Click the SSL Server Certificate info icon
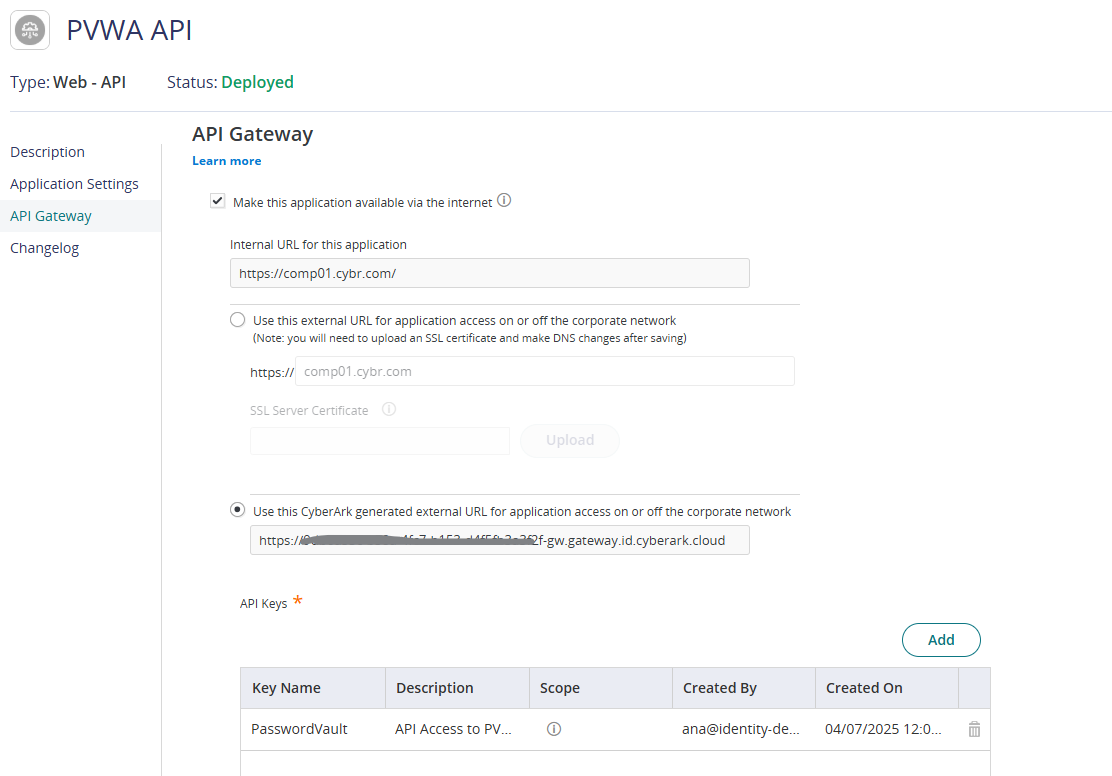This screenshot has height=776, width=1112. [x=388, y=408]
